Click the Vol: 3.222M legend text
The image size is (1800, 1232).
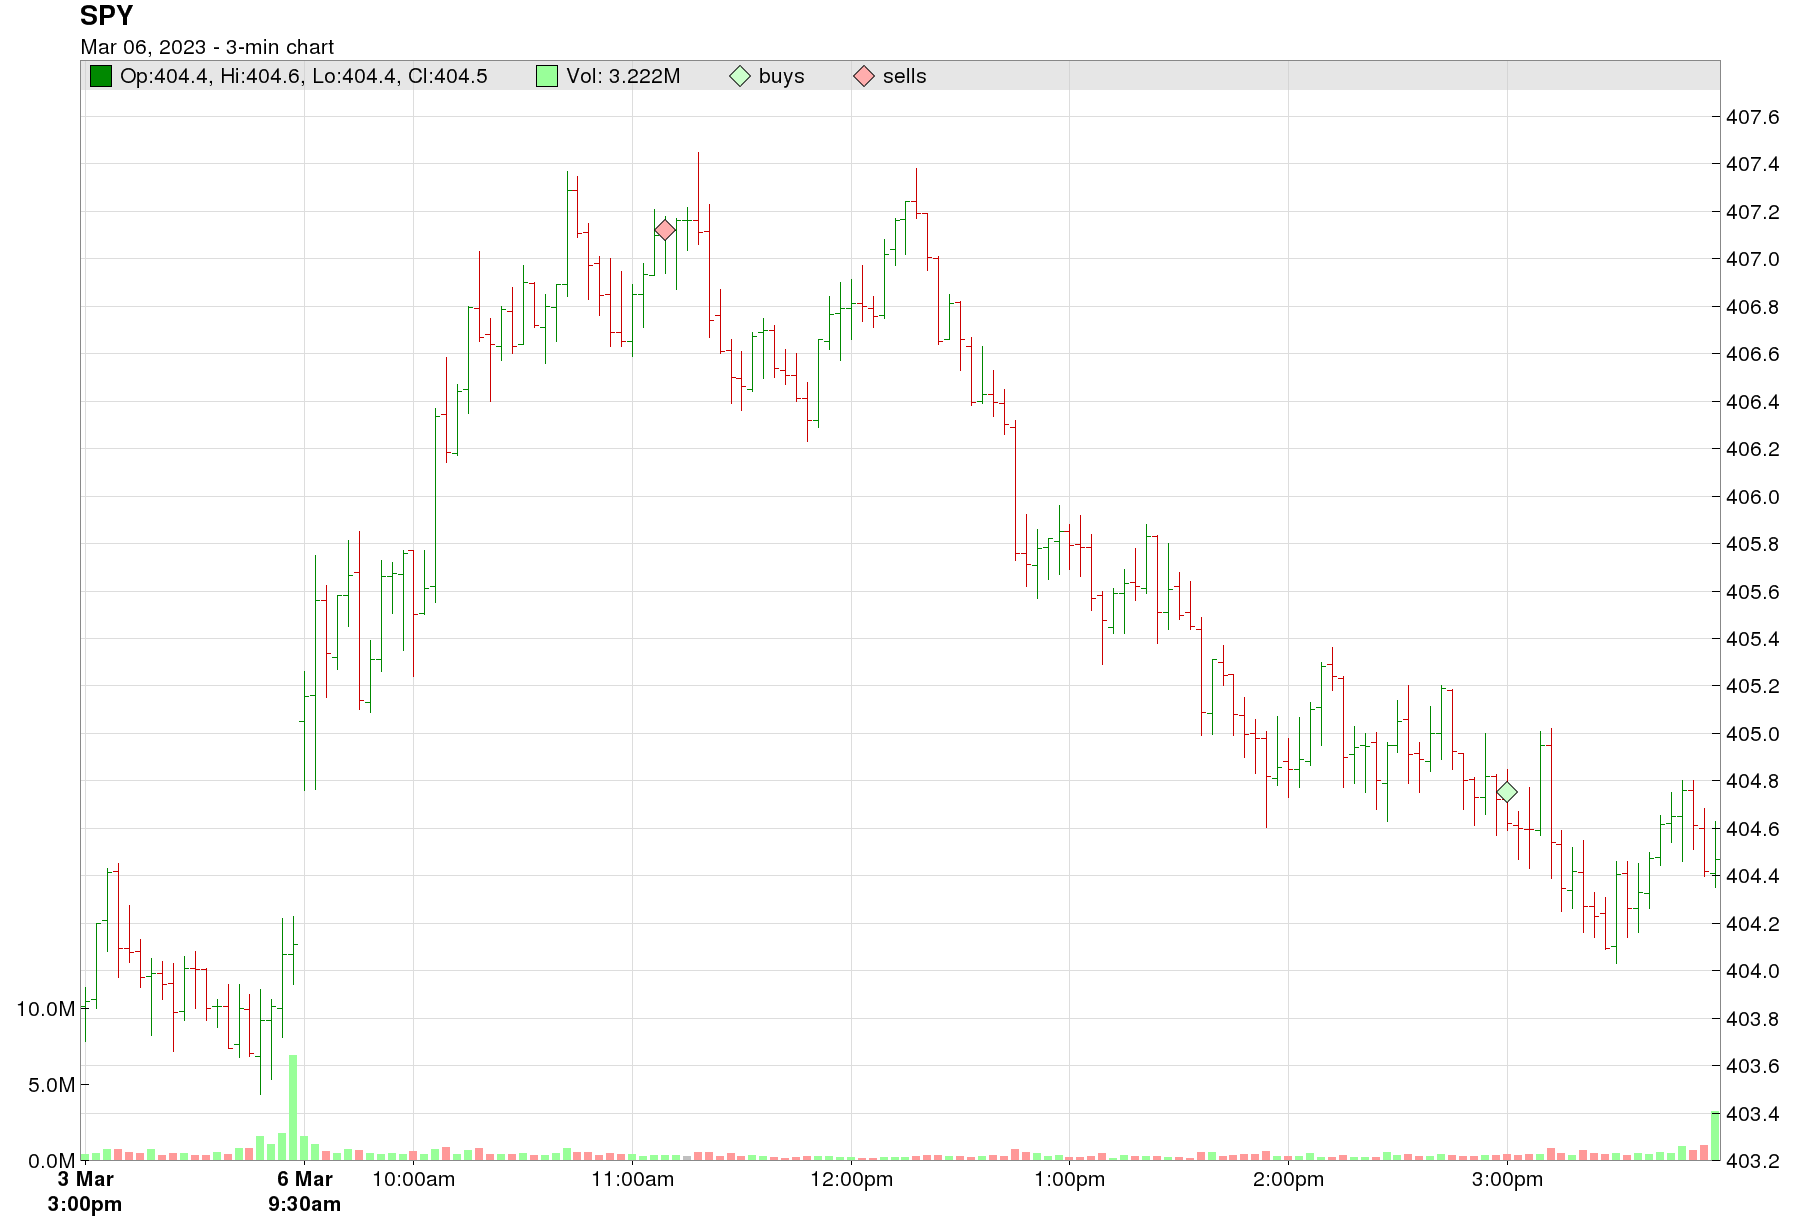coord(623,76)
